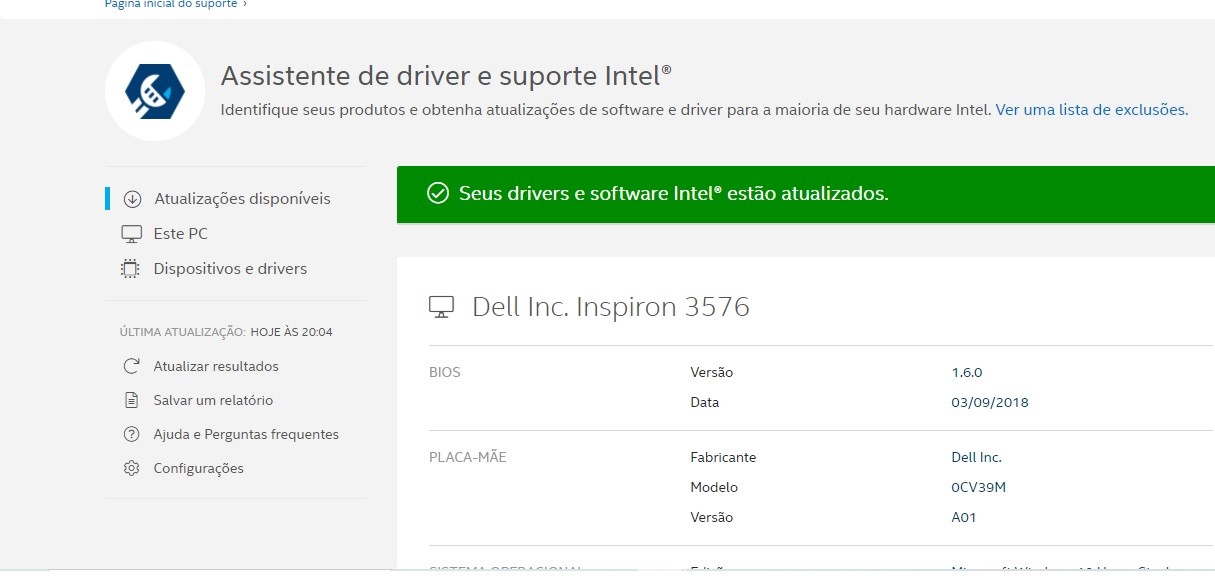
Task: Click the gear icon for Configurações
Action: click(131, 469)
